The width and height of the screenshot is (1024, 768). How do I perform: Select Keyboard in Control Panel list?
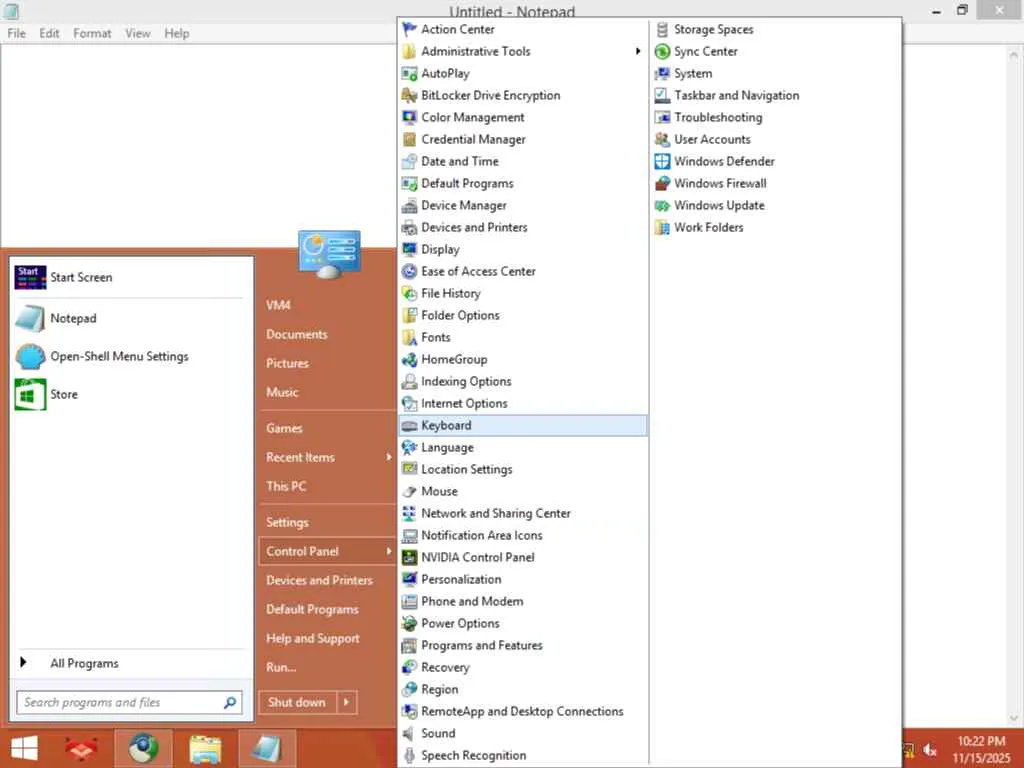[x=523, y=426]
